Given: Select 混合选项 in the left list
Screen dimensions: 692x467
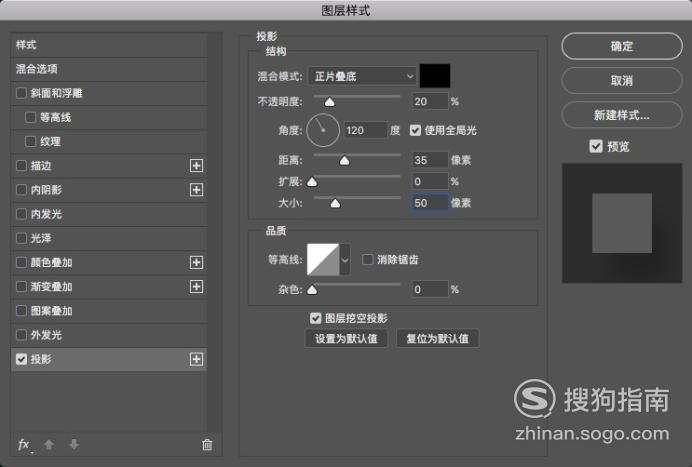Looking at the screenshot, I should click(109, 69).
